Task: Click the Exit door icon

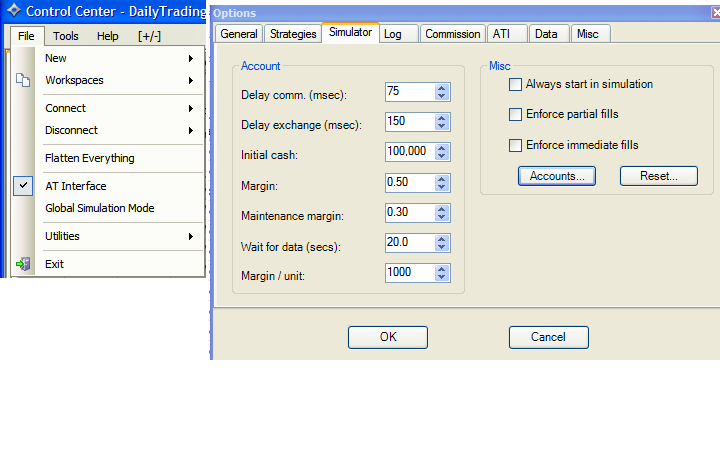Action: (23, 264)
